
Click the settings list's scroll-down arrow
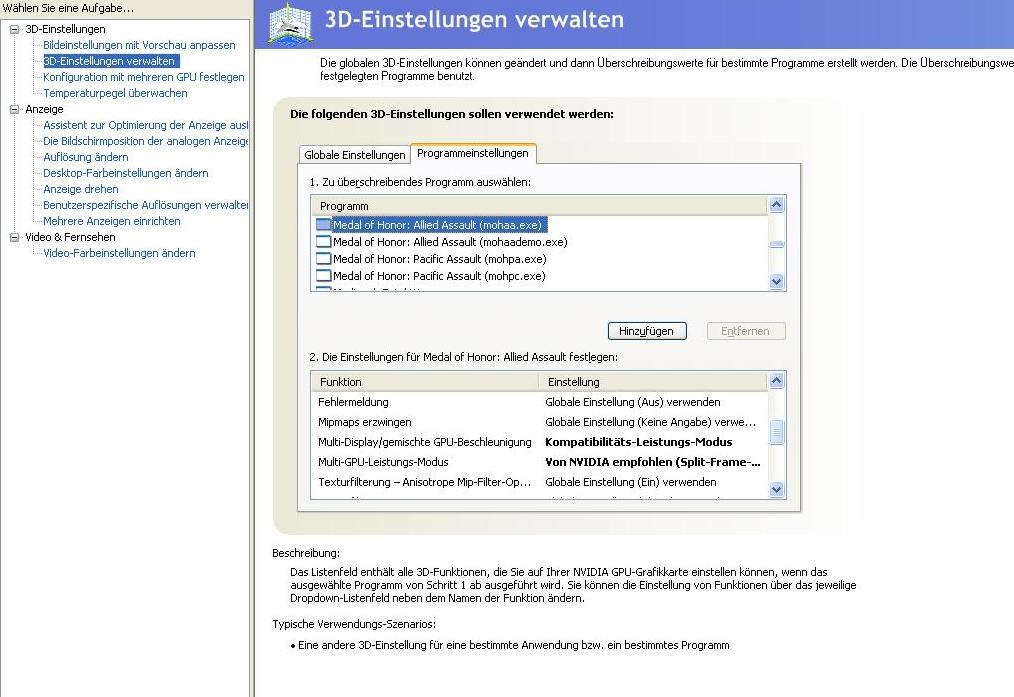tap(777, 489)
